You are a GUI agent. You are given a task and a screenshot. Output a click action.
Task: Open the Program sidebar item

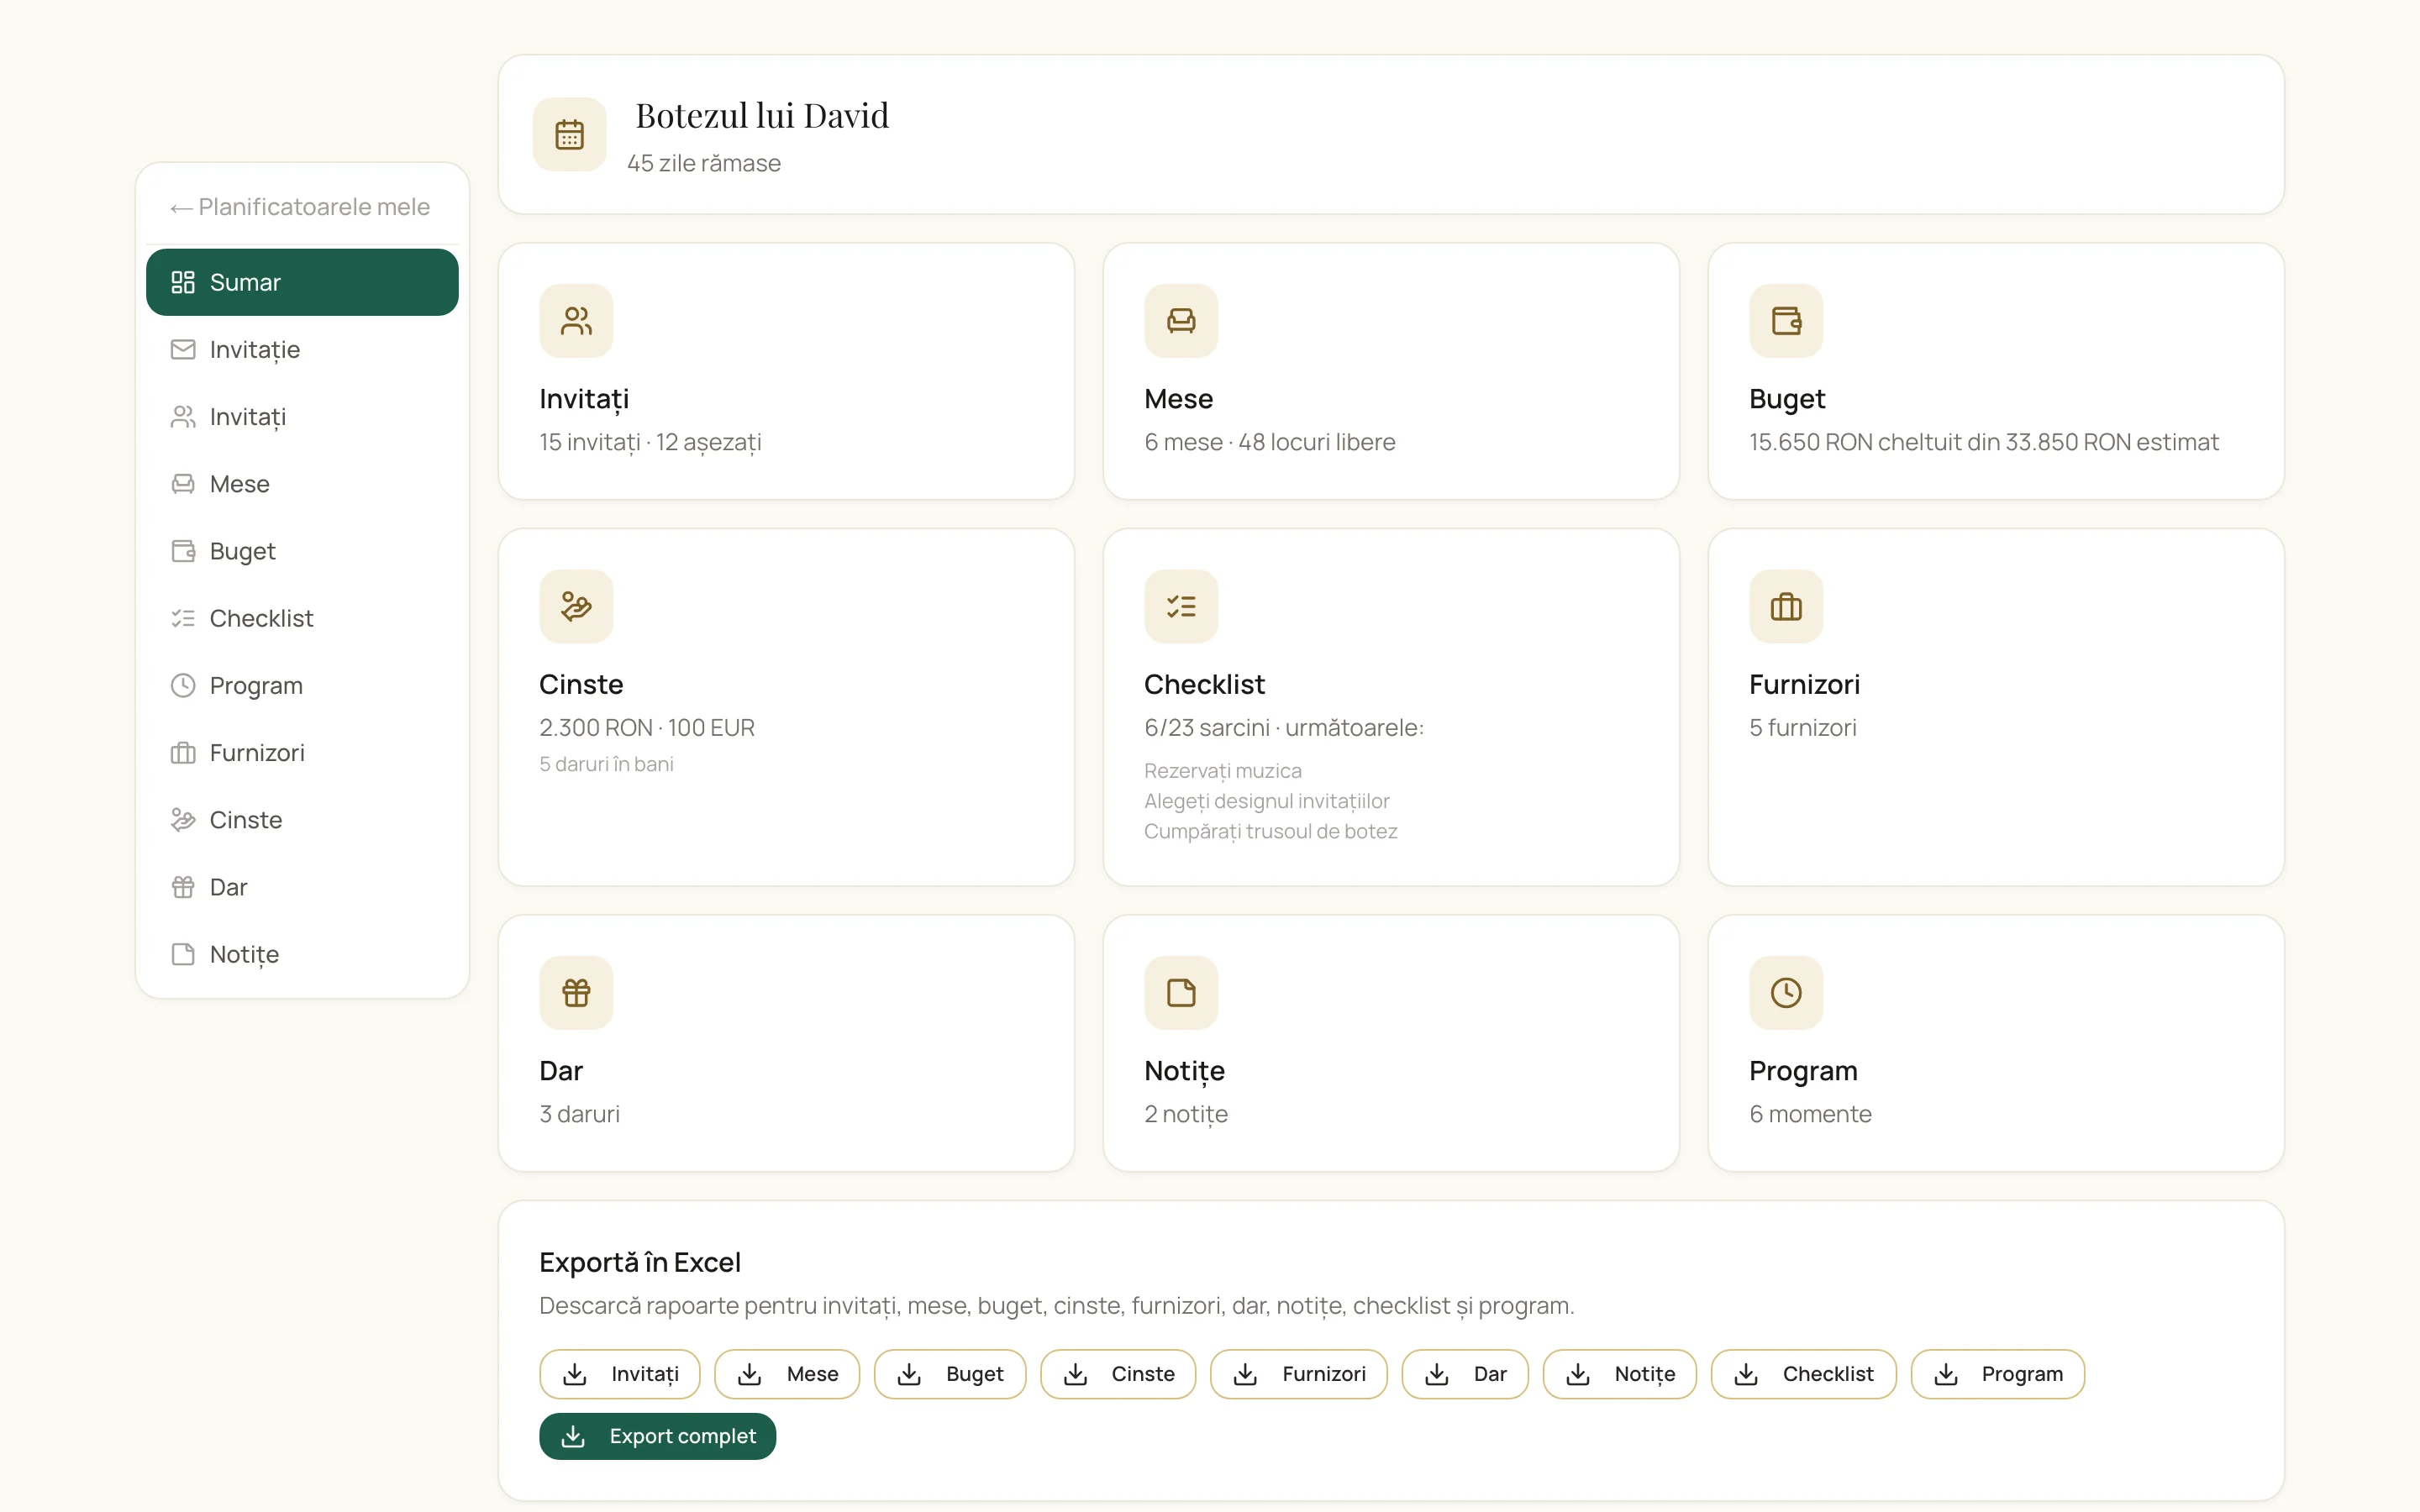point(302,685)
